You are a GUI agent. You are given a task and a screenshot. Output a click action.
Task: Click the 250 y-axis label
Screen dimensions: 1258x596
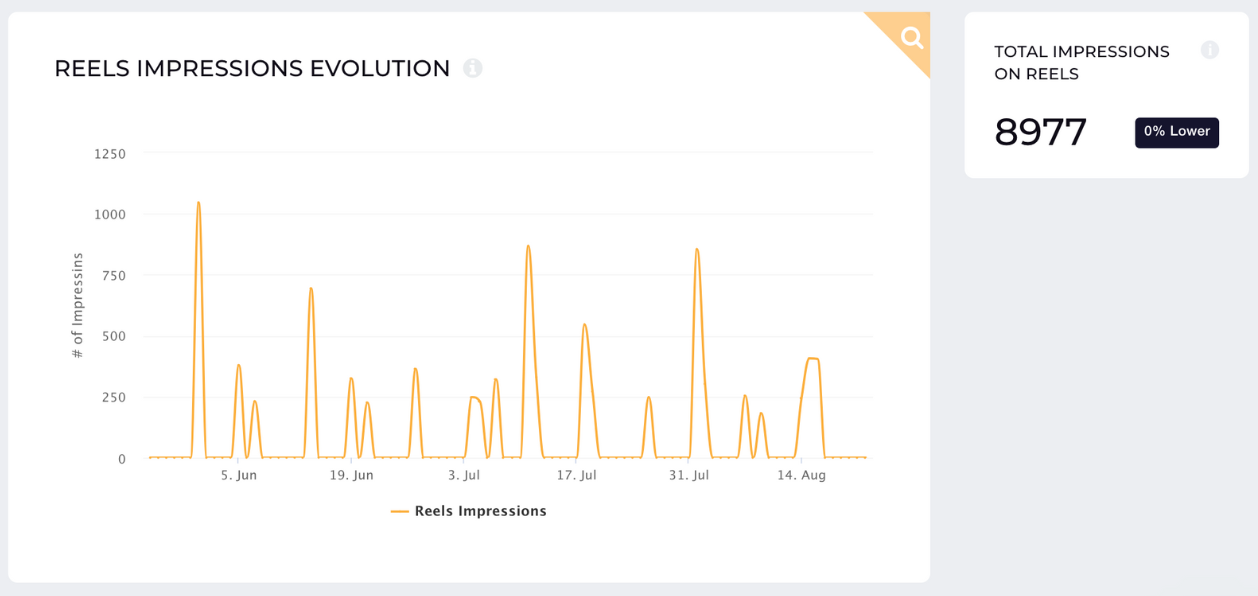115,398
